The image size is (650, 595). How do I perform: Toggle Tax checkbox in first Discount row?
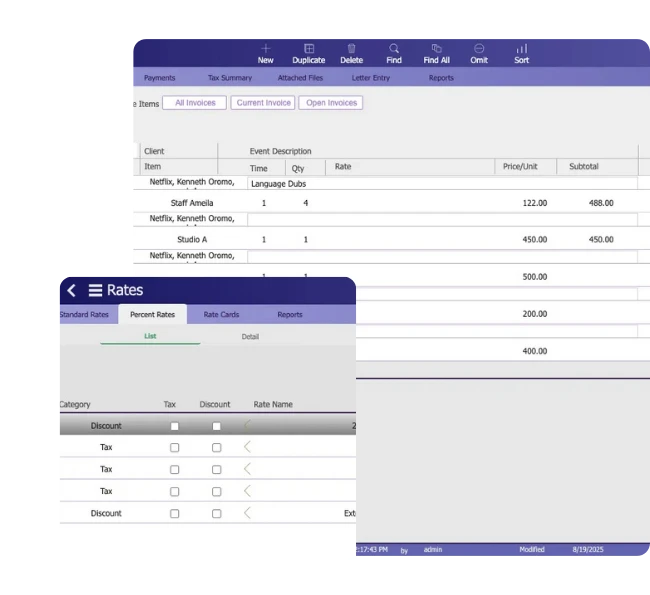[175, 426]
